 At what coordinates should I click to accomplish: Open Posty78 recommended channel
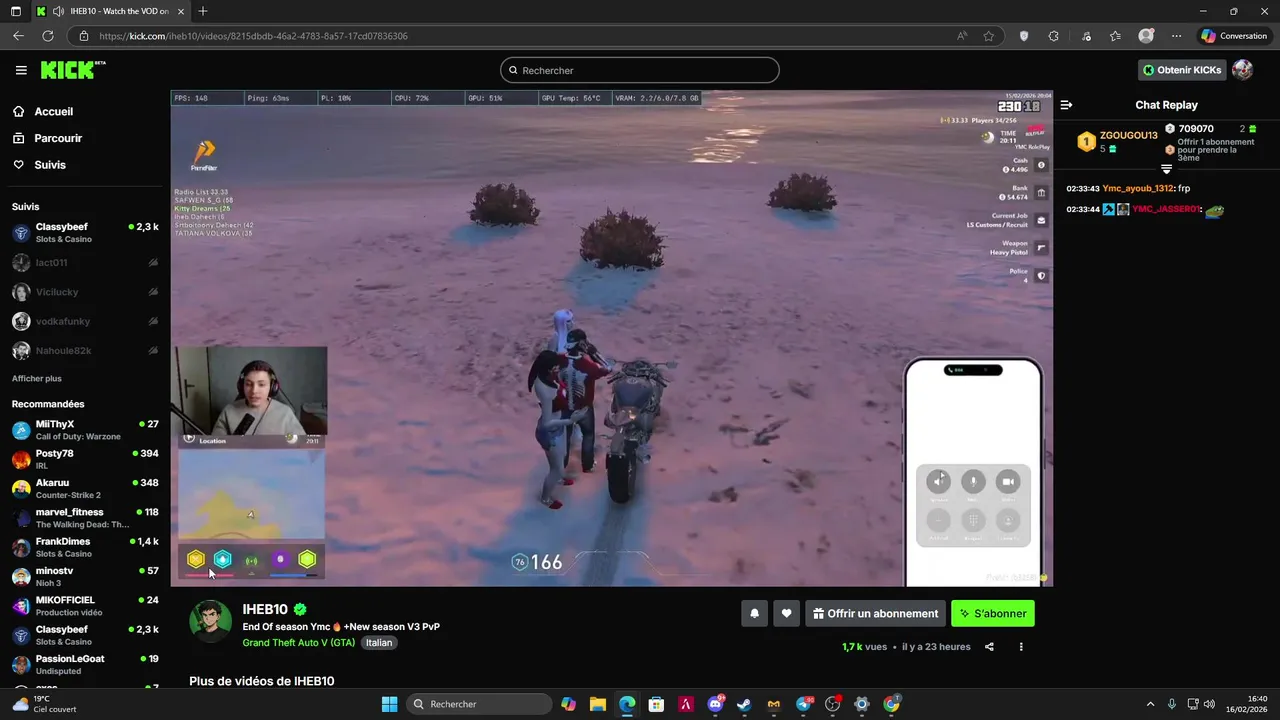pyautogui.click(x=85, y=459)
